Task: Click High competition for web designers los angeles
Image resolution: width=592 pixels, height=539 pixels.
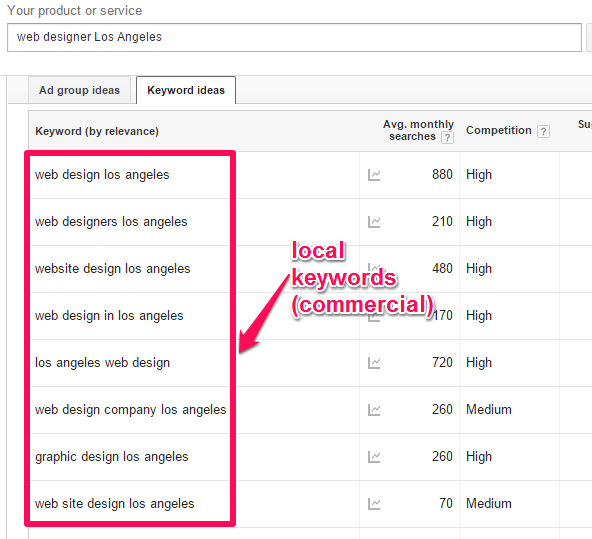Action: (x=479, y=222)
